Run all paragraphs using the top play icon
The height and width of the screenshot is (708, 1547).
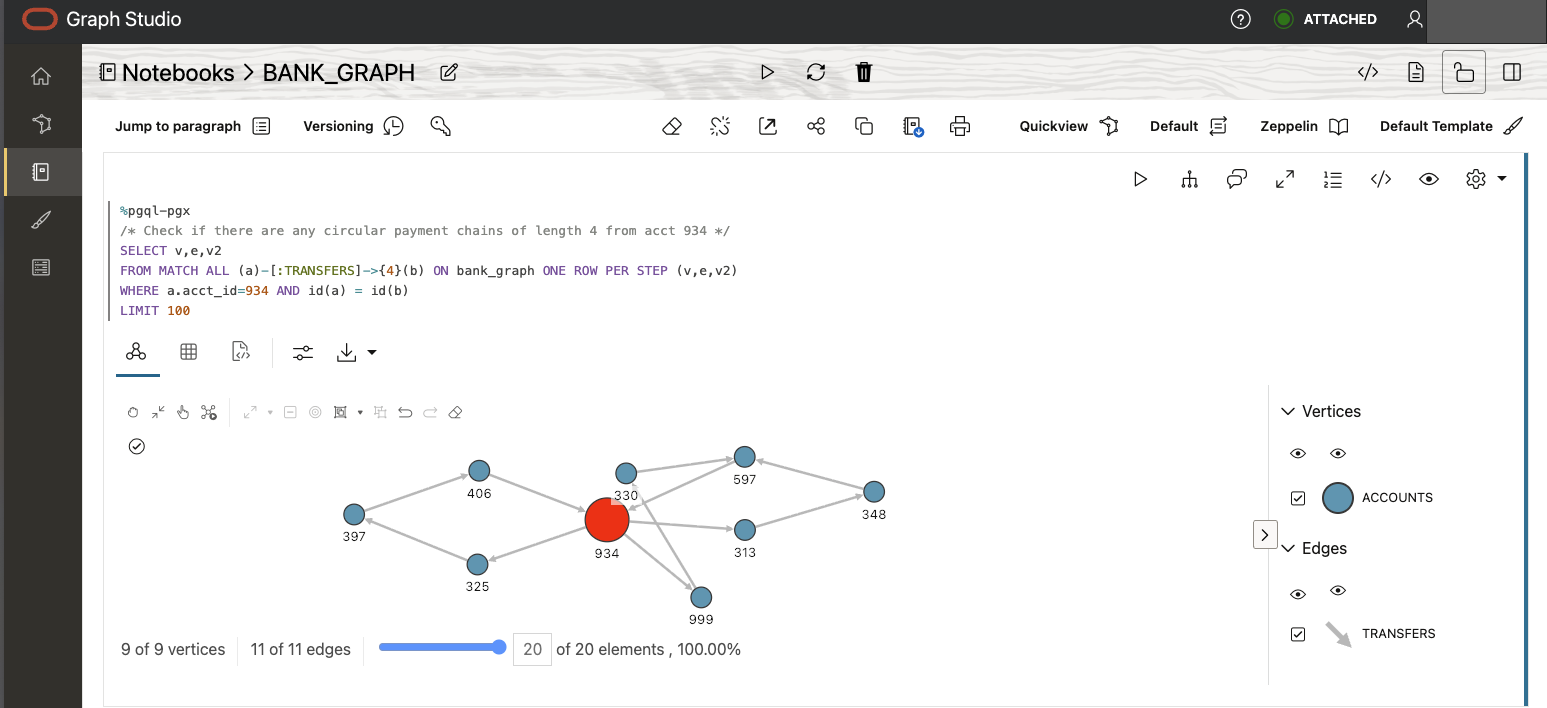click(x=767, y=72)
